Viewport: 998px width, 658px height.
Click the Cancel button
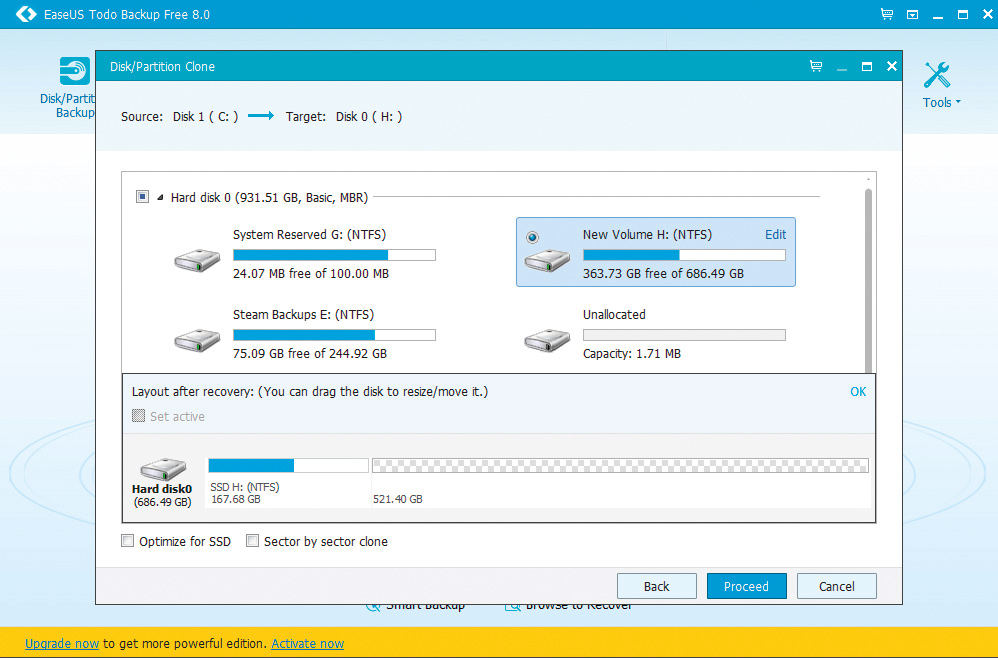836,586
